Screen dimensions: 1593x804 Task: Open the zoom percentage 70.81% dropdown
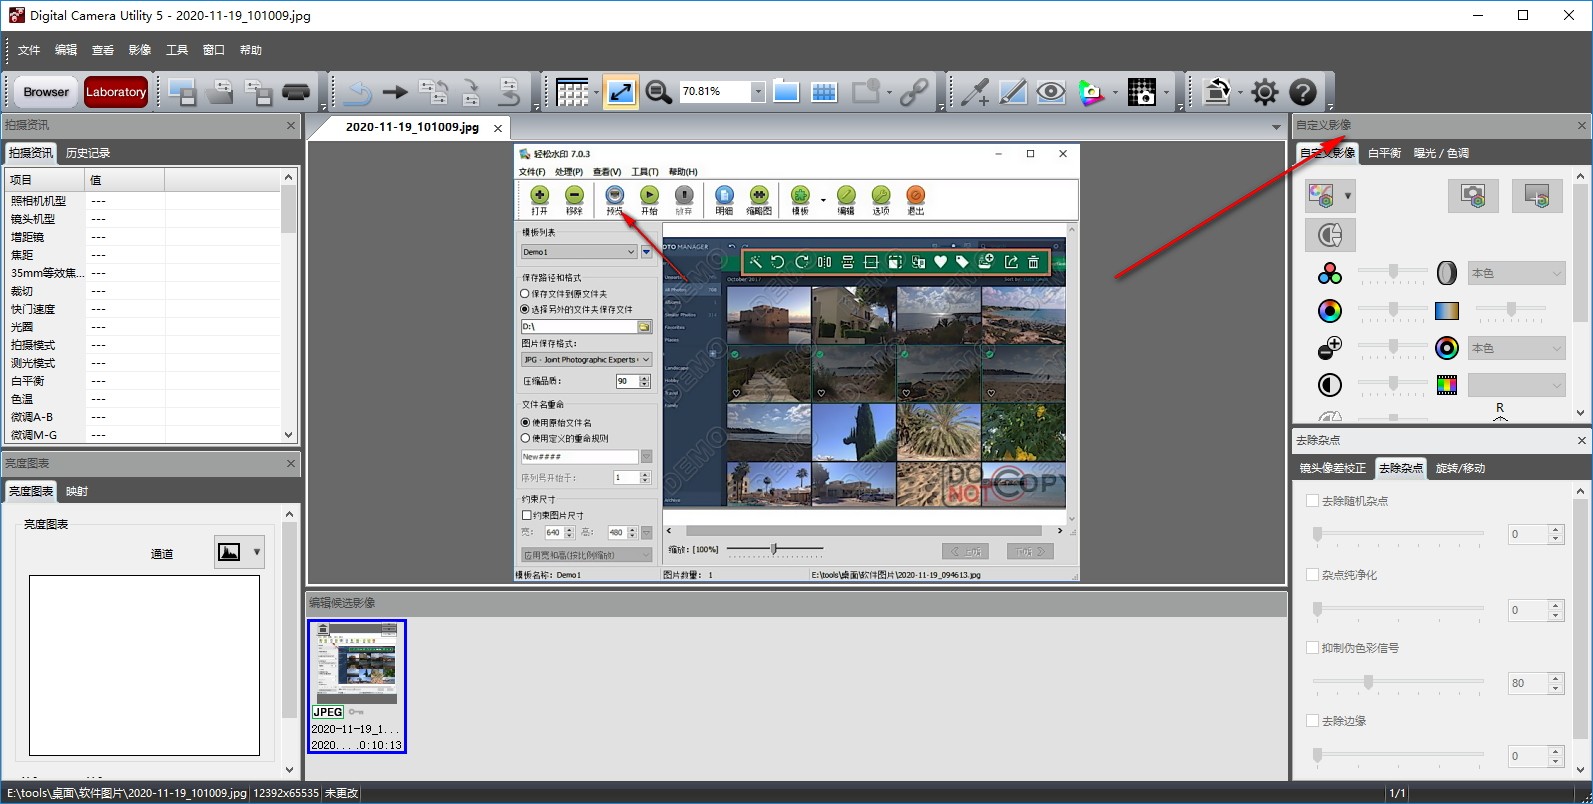[x=758, y=92]
